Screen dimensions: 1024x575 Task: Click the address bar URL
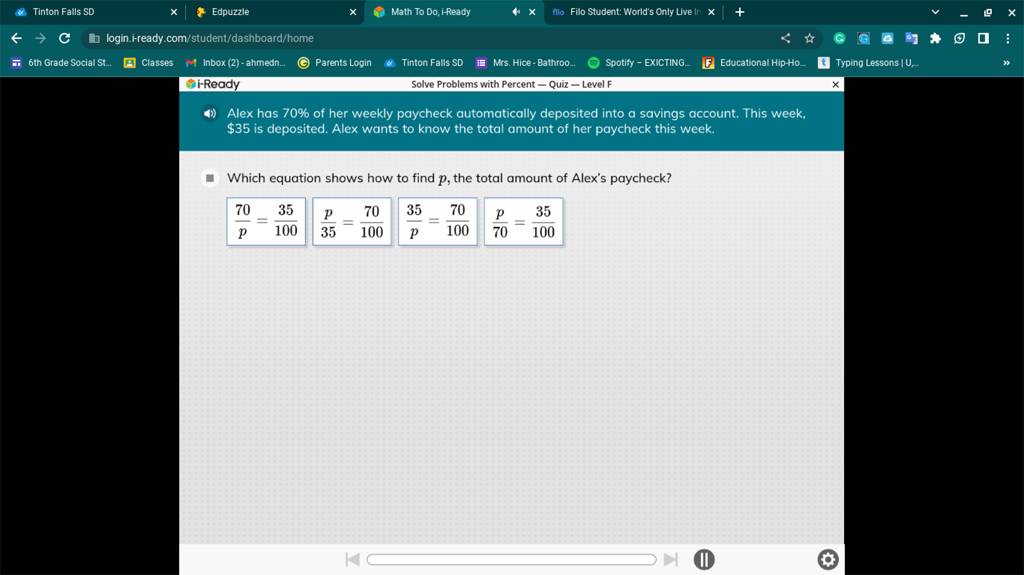pos(210,38)
